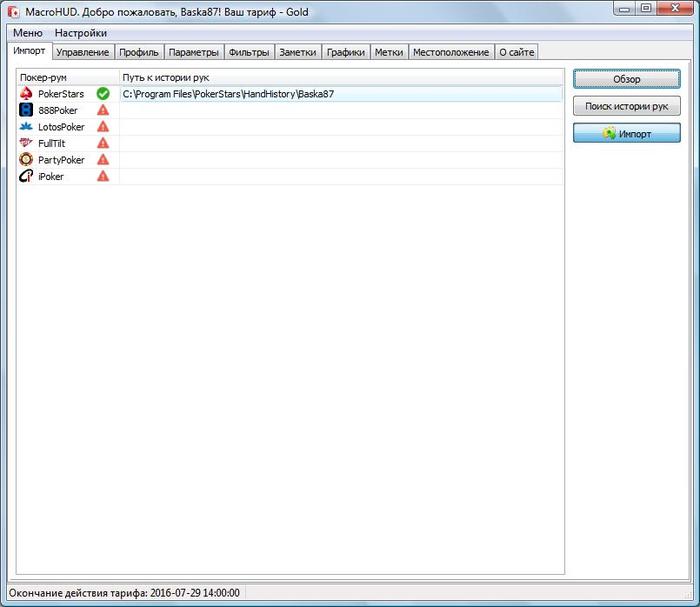Click the red warning triangle beside FullTilt
The height and width of the screenshot is (607, 700).
click(x=103, y=143)
